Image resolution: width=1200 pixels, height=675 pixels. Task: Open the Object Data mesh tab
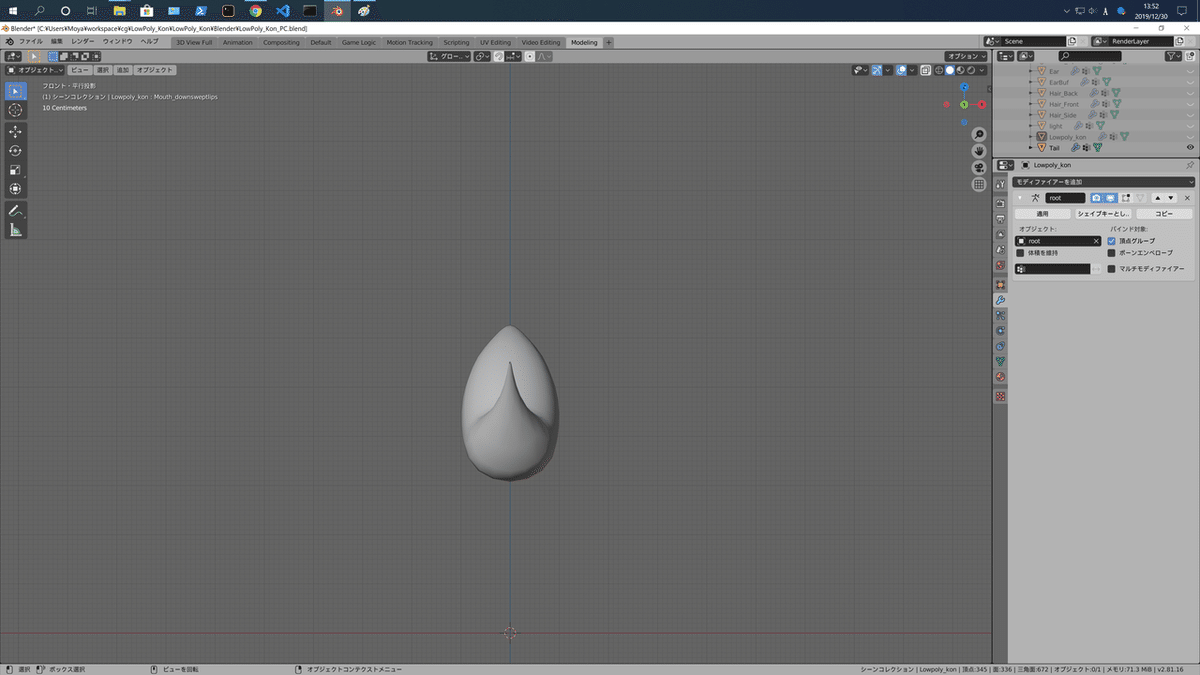(x=1000, y=362)
